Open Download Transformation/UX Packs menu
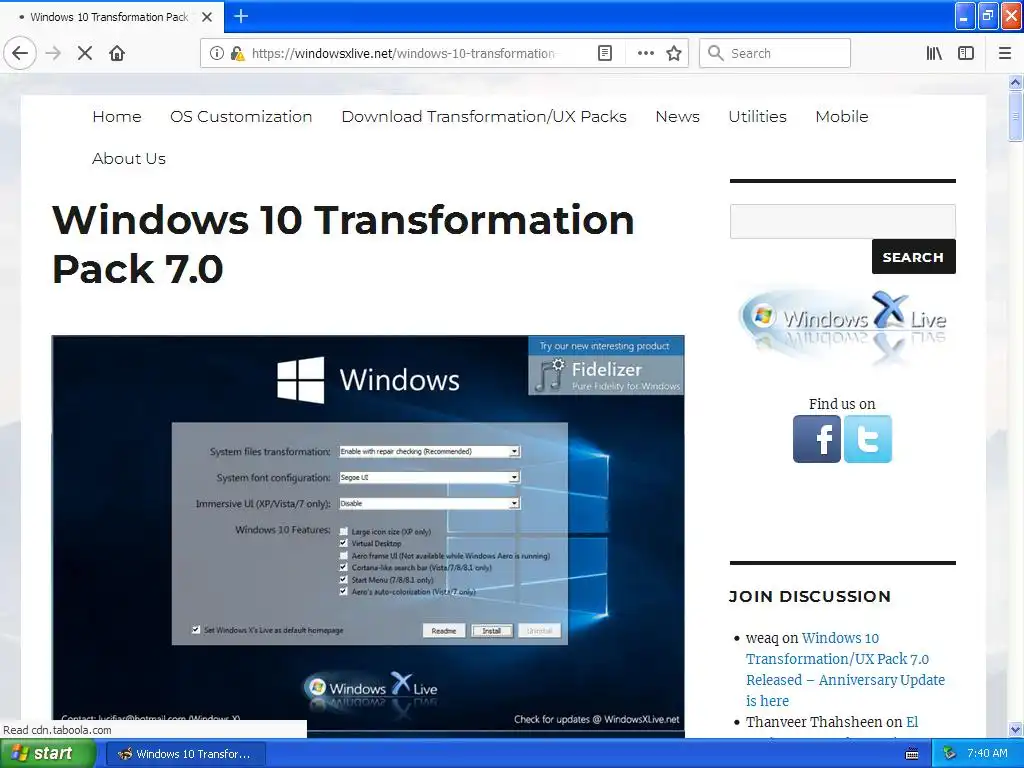This screenshot has height=768, width=1024. pyautogui.click(x=484, y=116)
